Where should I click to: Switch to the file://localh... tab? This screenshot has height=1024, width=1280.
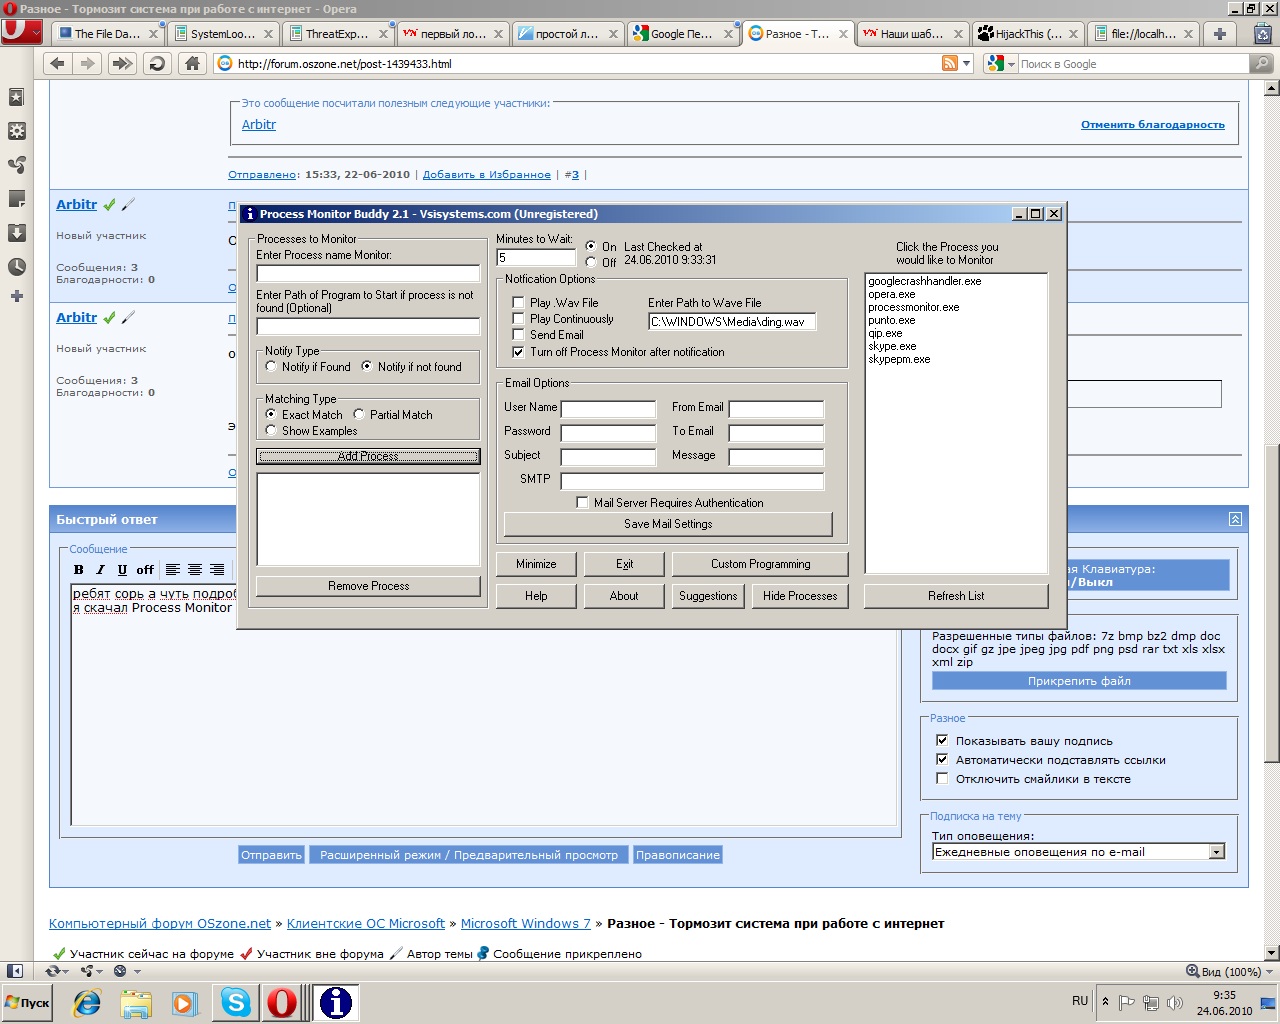(x=1142, y=34)
